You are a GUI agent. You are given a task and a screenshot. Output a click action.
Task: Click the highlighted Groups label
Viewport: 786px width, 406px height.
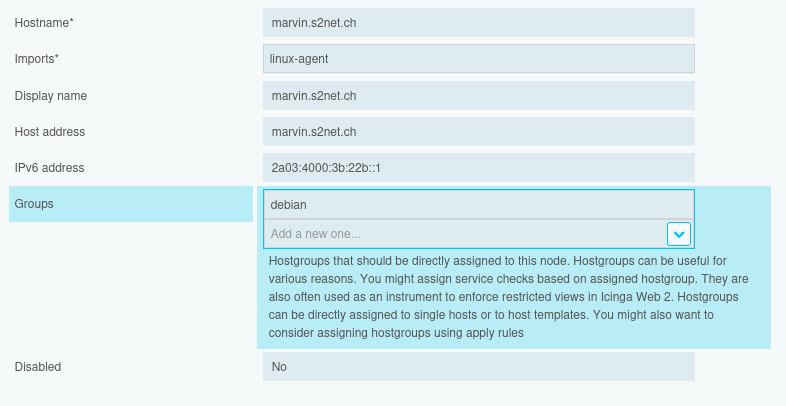tap(34, 204)
